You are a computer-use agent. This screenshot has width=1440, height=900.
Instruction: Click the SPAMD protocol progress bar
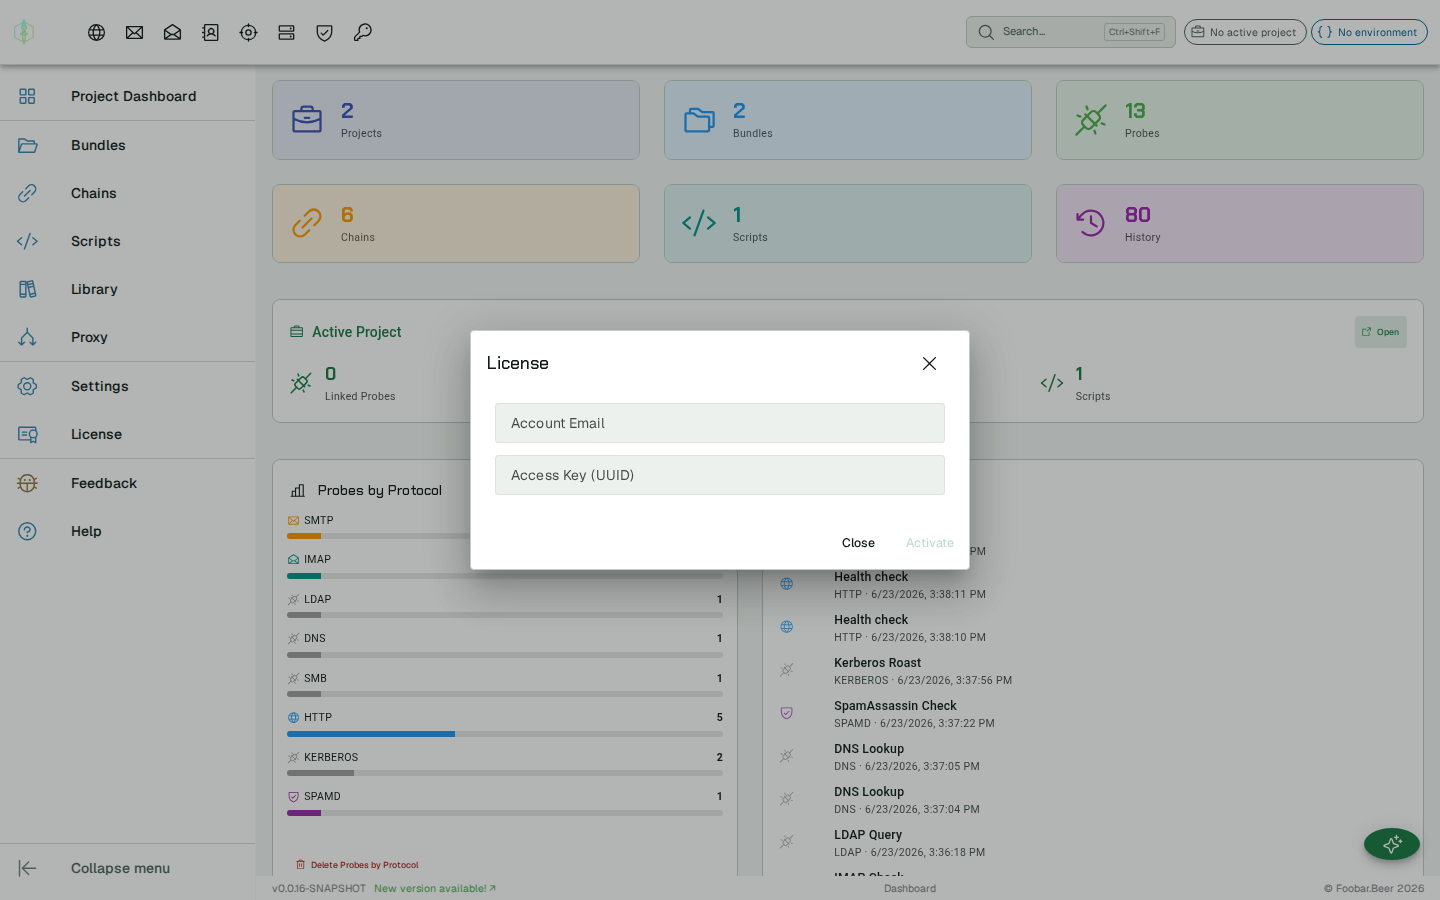tap(505, 813)
